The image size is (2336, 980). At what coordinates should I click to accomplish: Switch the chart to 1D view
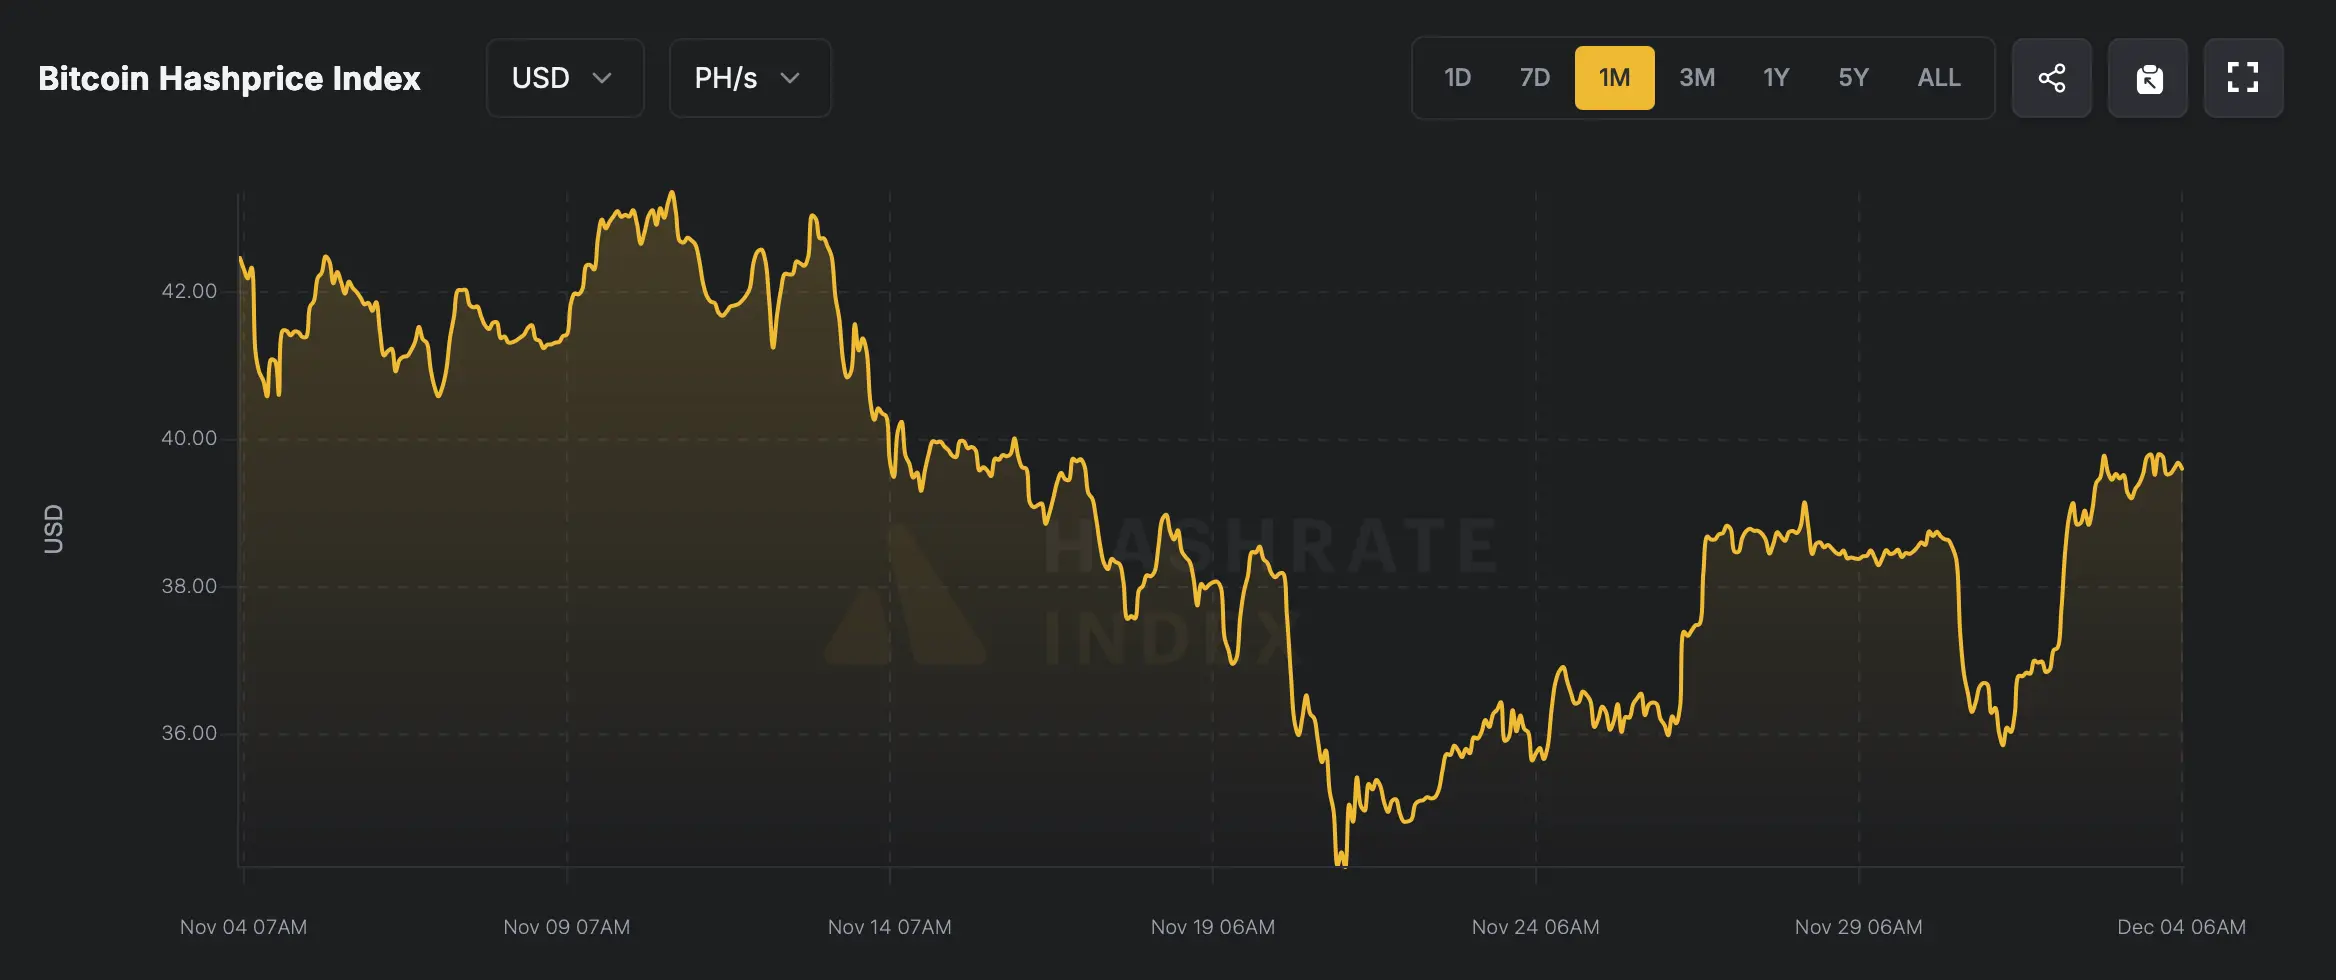point(1457,77)
